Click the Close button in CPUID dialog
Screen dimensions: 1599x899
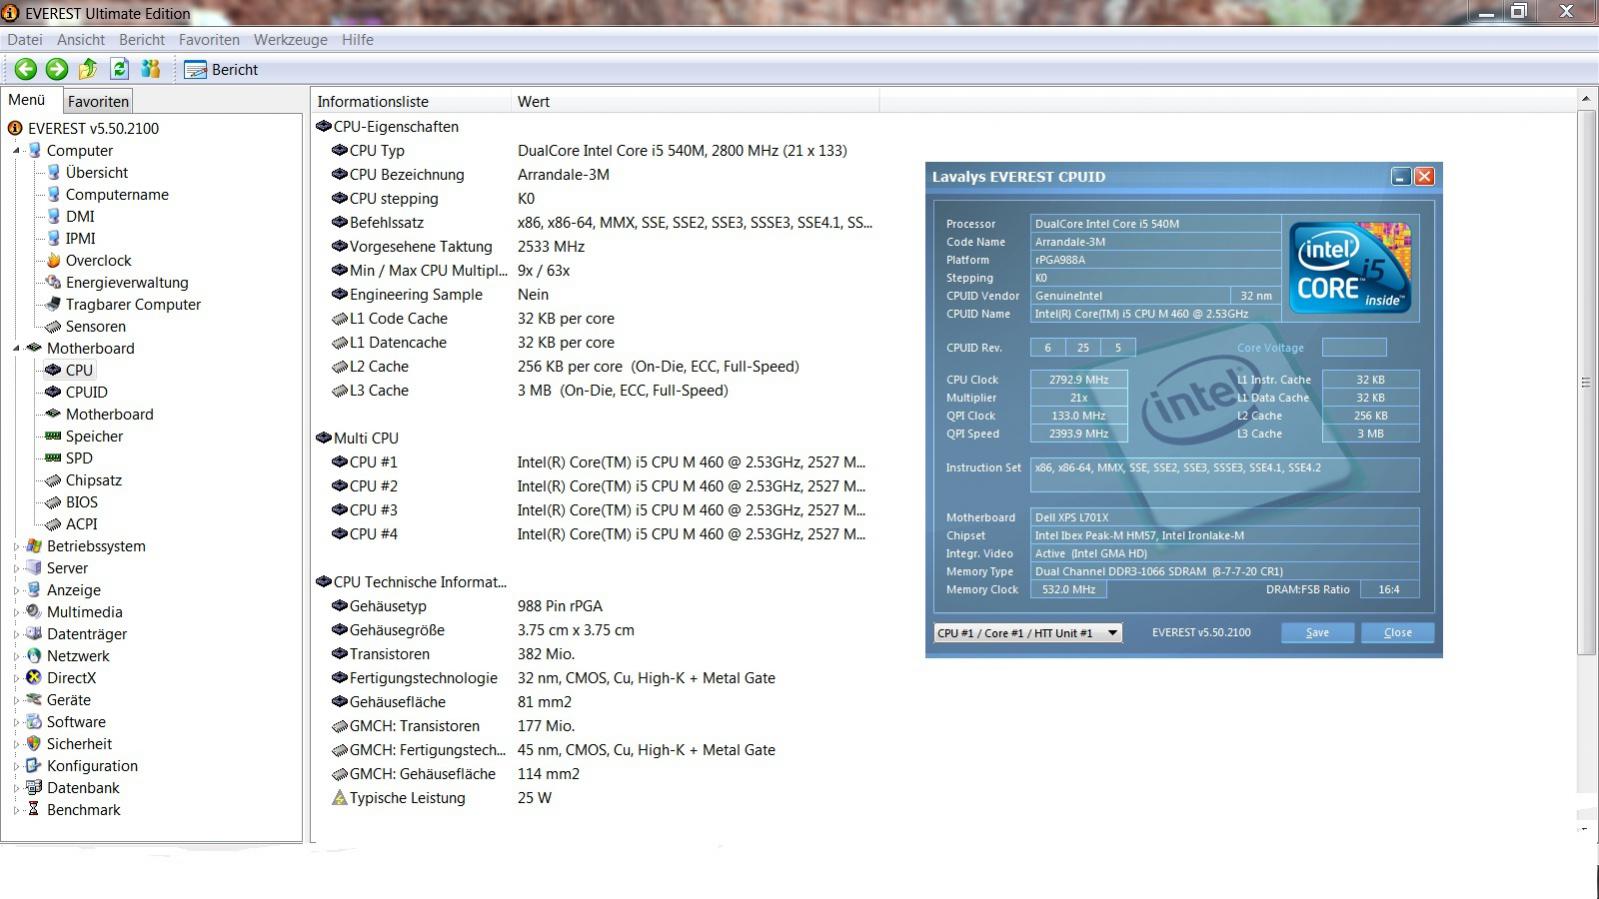coord(1398,633)
